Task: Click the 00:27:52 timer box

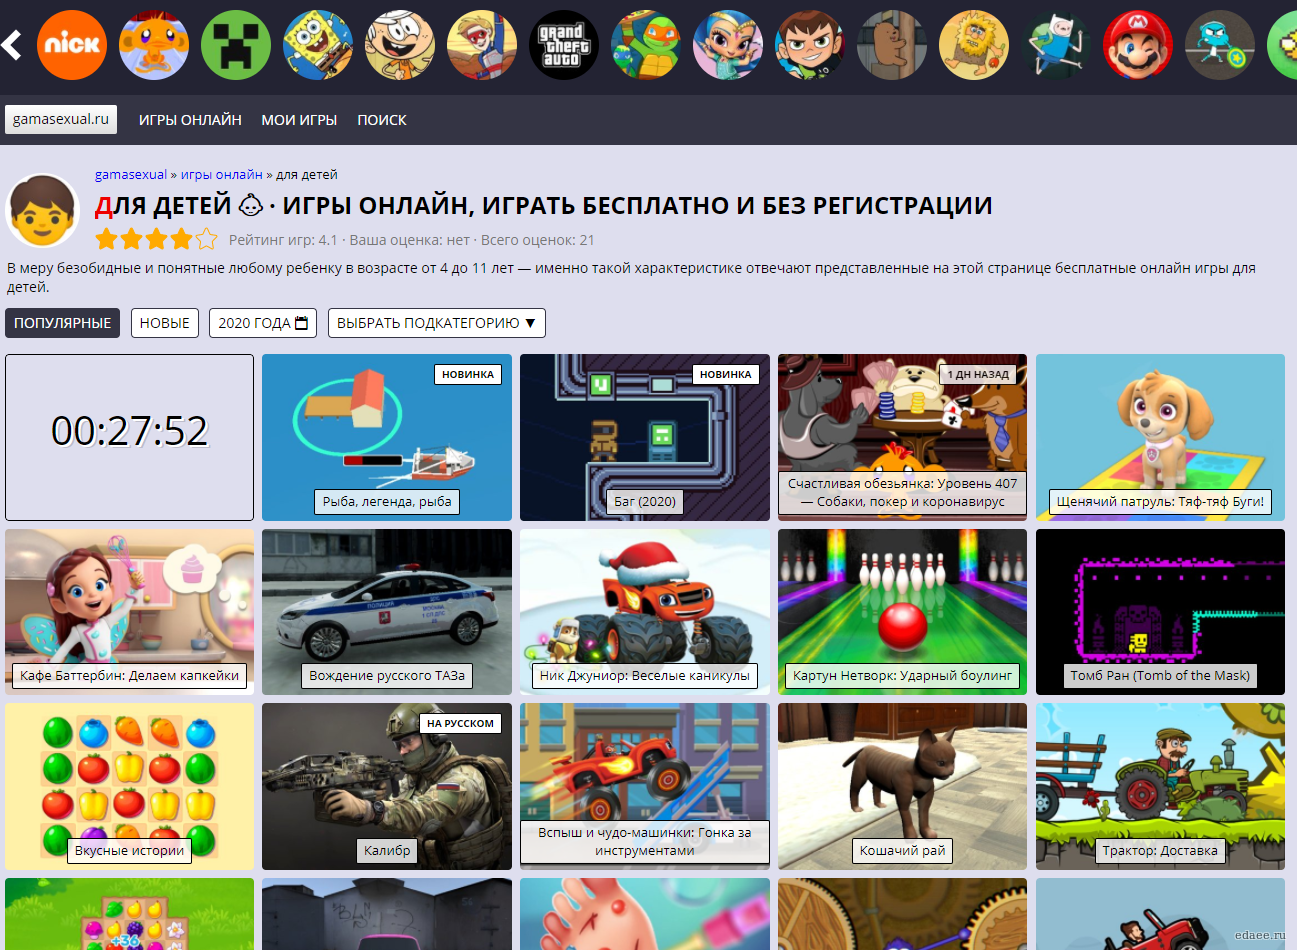Action: click(130, 437)
